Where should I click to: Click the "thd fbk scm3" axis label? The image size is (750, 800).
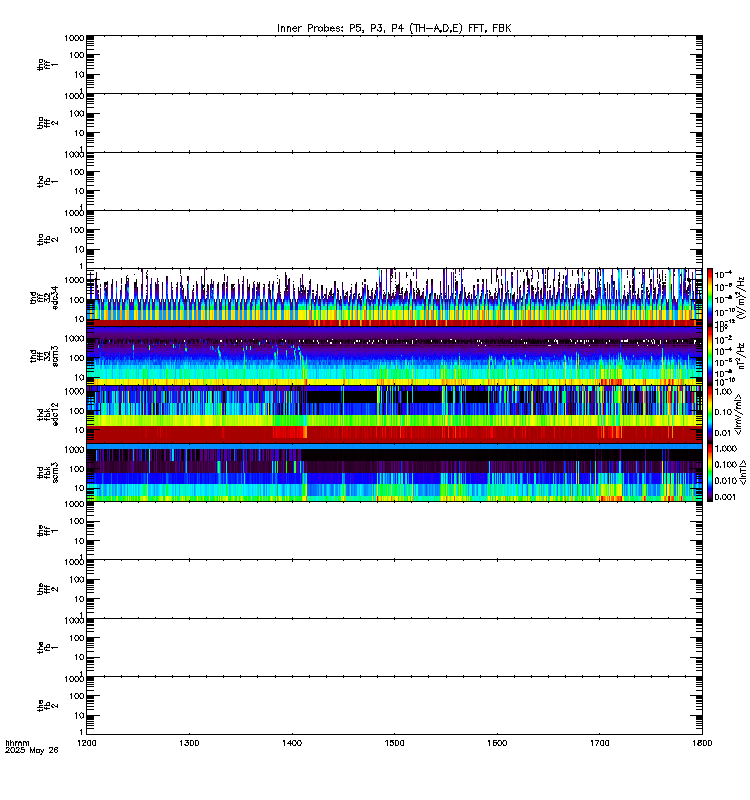[x=47, y=472]
